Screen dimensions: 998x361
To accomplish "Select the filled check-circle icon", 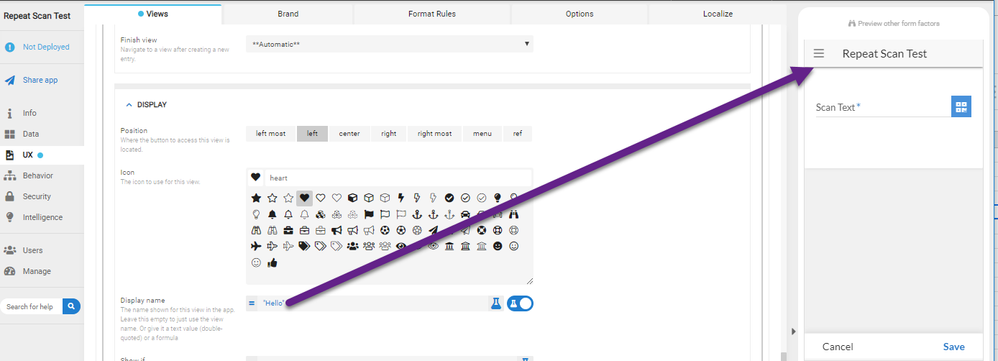I will point(449,198).
